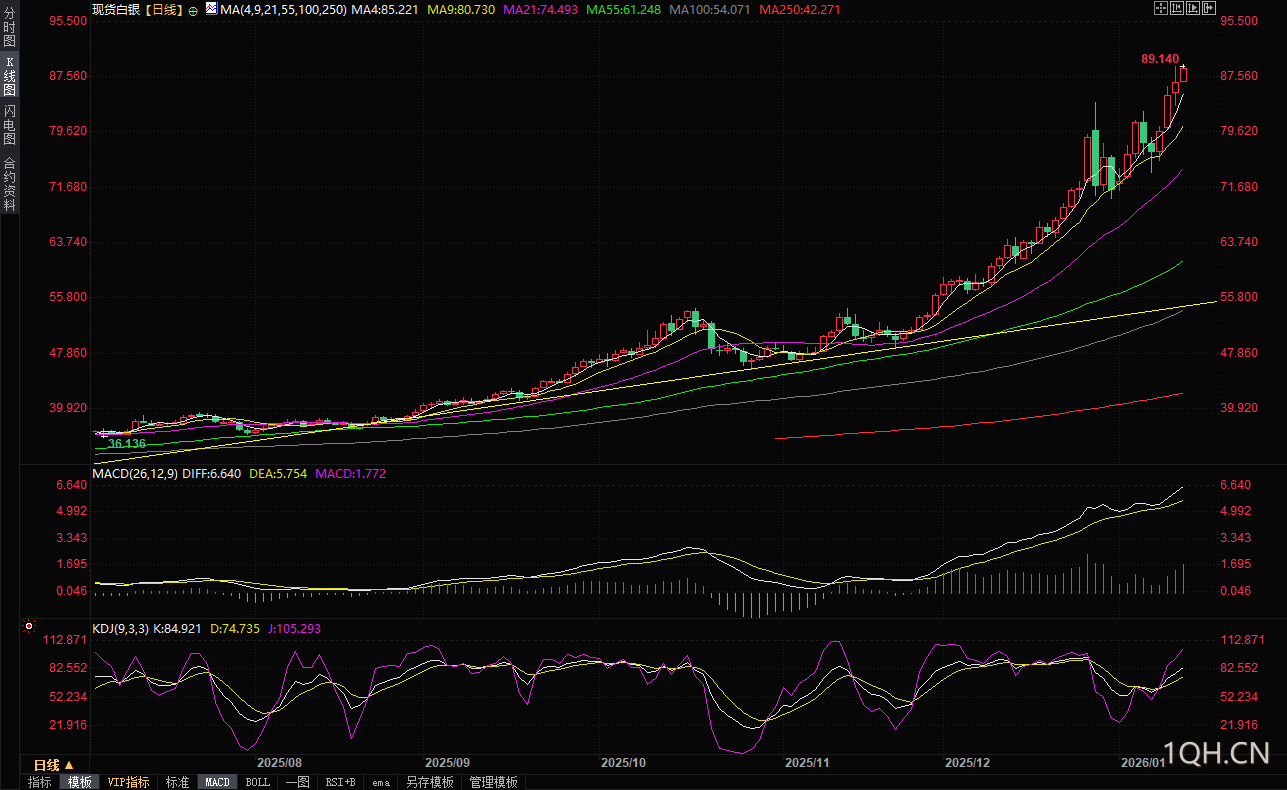Expand the 日线 period selector at bottom

pos(54,764)
